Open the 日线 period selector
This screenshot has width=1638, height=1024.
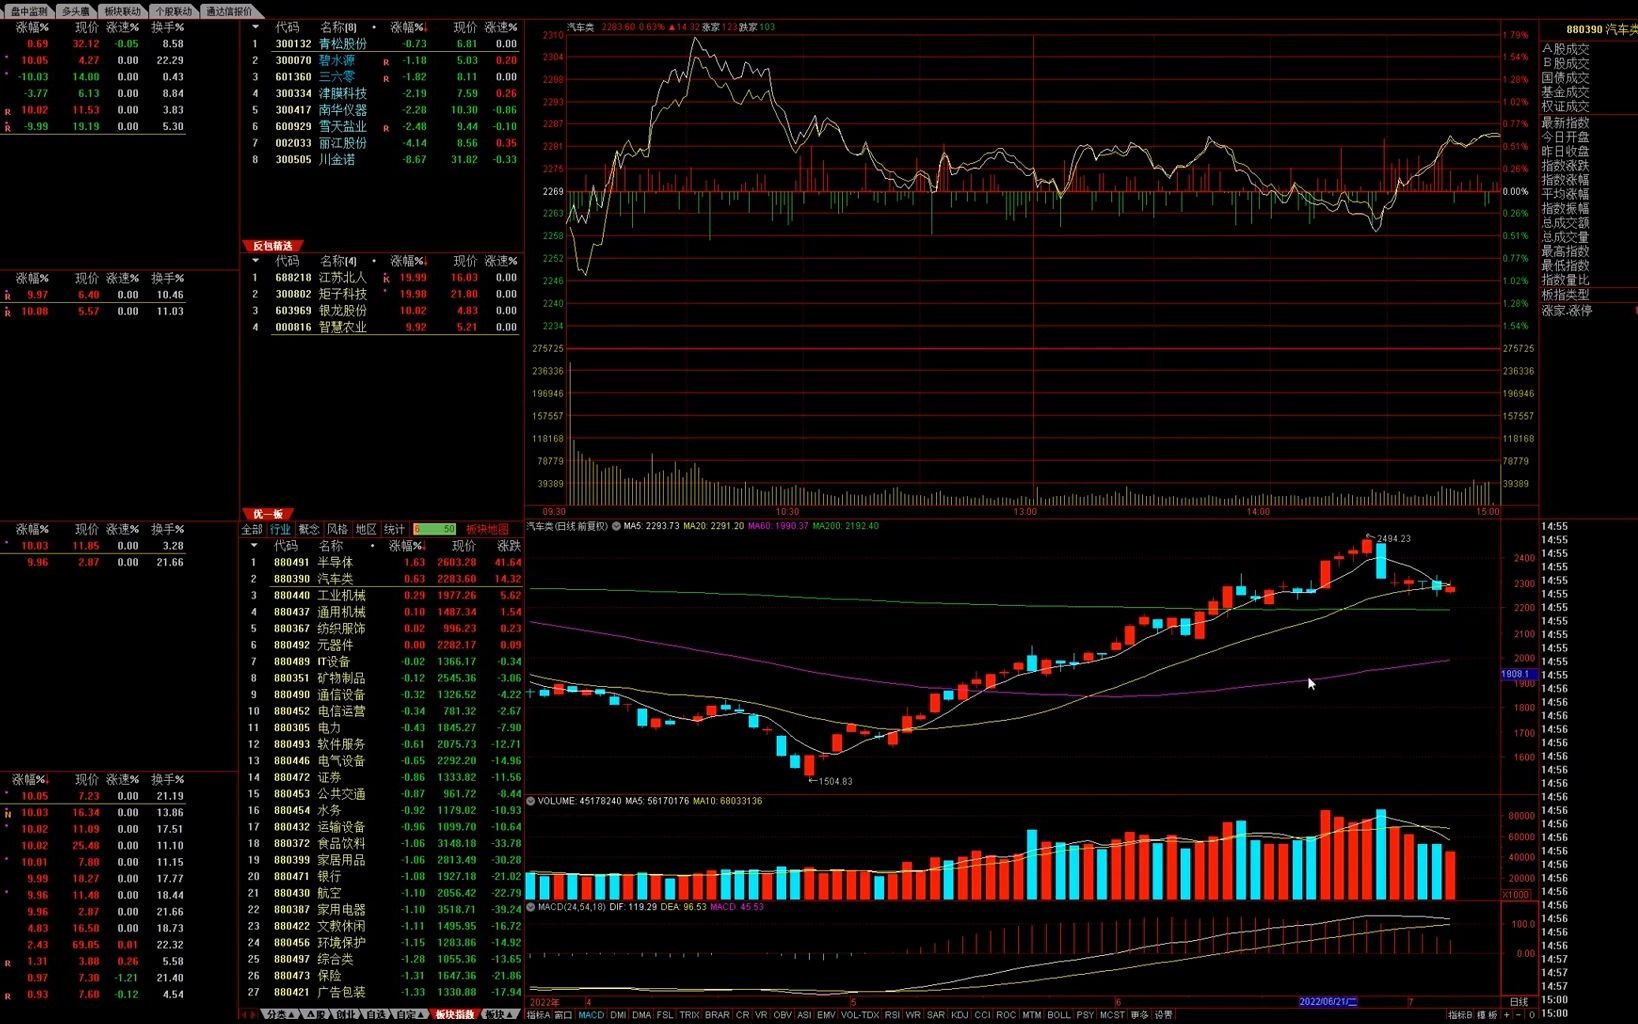(x=1518, y=1002)
